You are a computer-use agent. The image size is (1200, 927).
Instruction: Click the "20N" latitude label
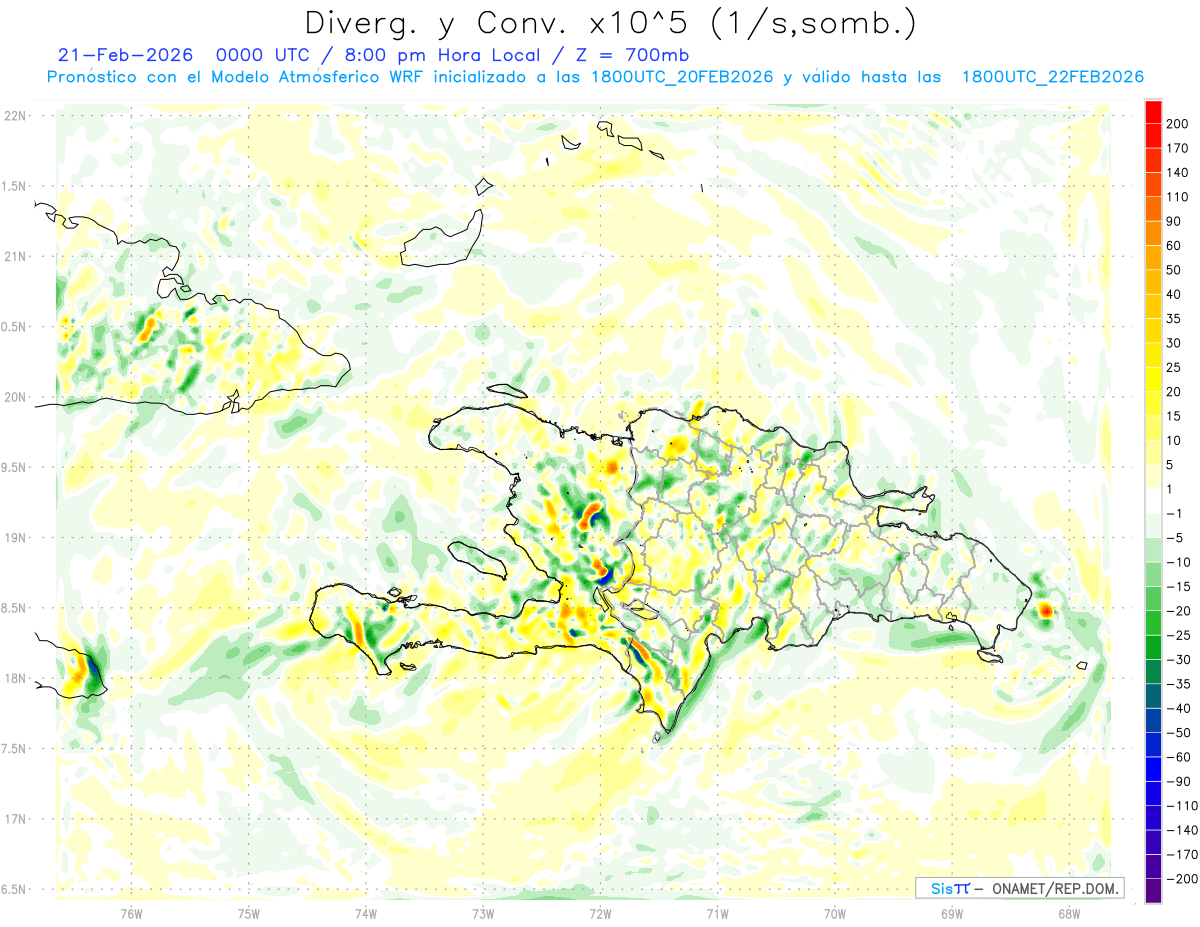tap(14, 397)
